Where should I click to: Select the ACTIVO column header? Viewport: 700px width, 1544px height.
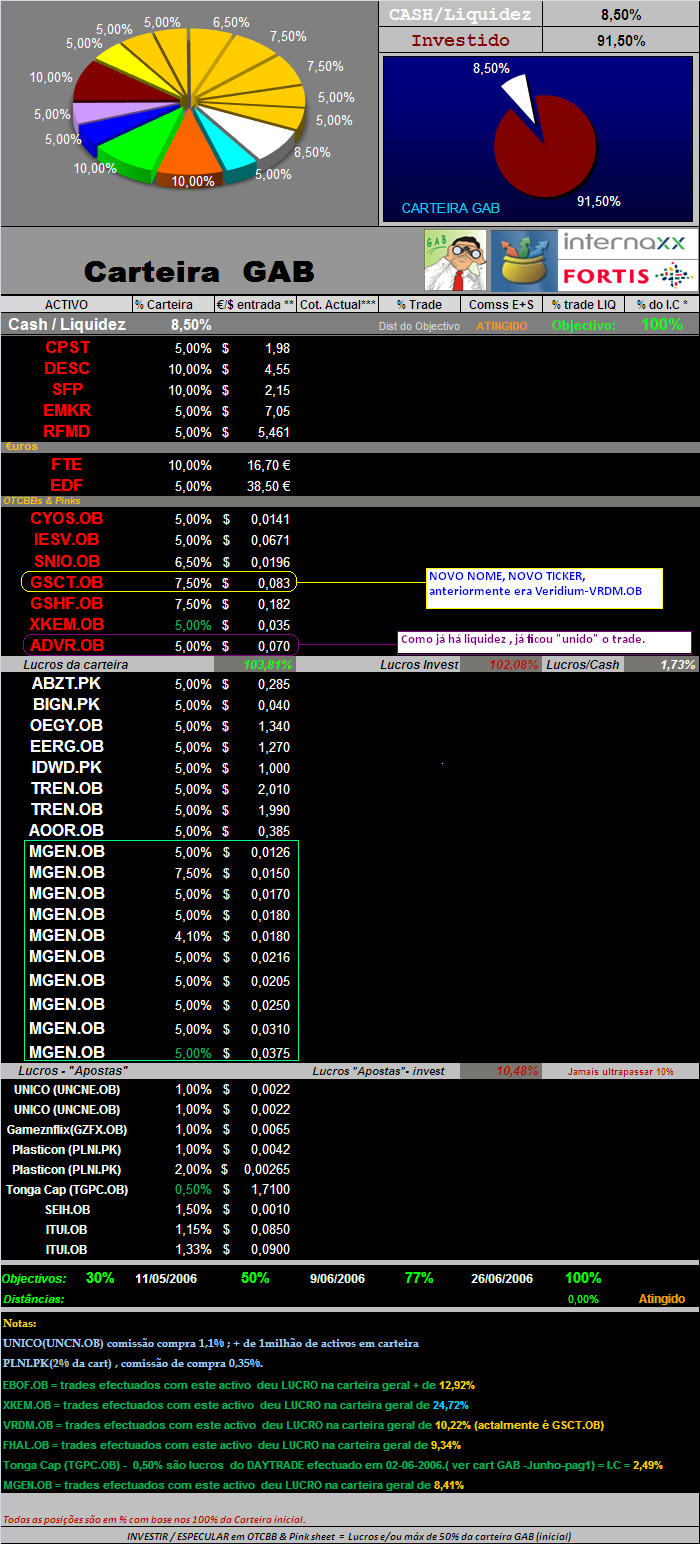click(66, 304)
